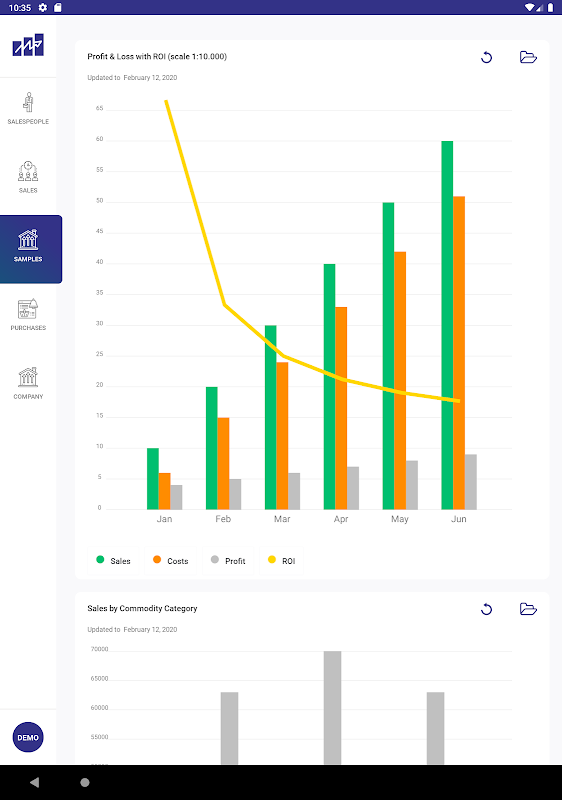Click the green June Sales bar

coord(447,325)
